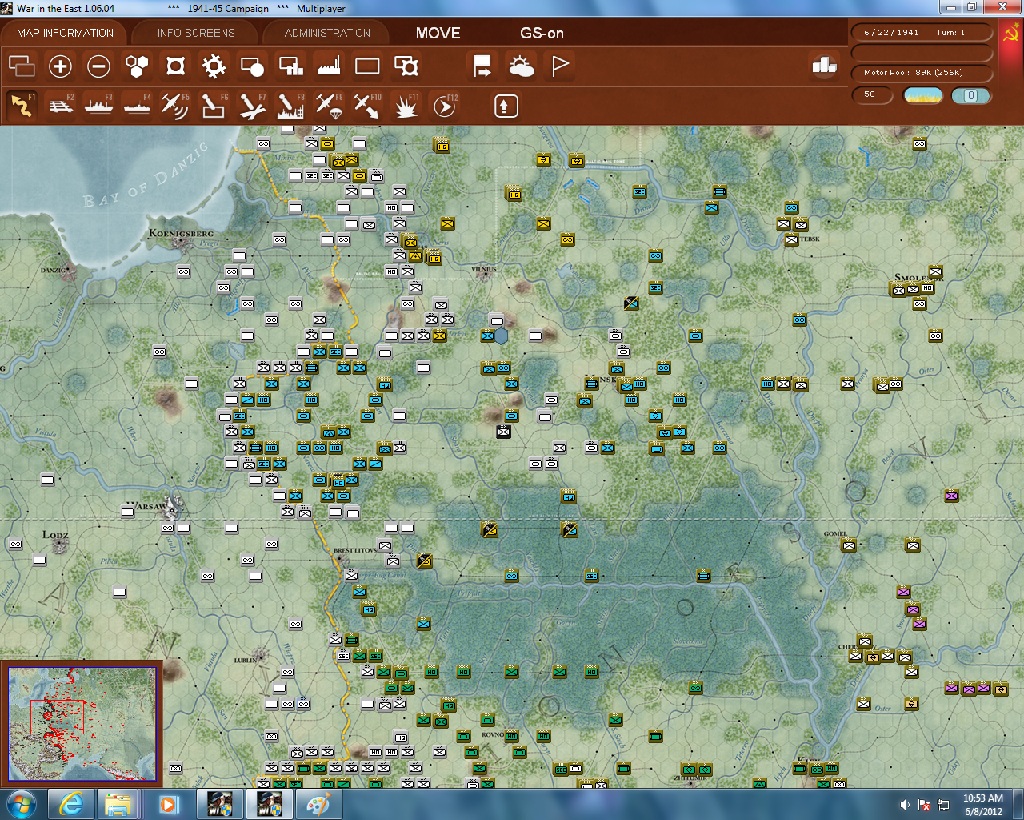The width and height of the screenshot is (1024, 820).
Task: Click the Lodz city label on the map
Action: tap(55, 534)
